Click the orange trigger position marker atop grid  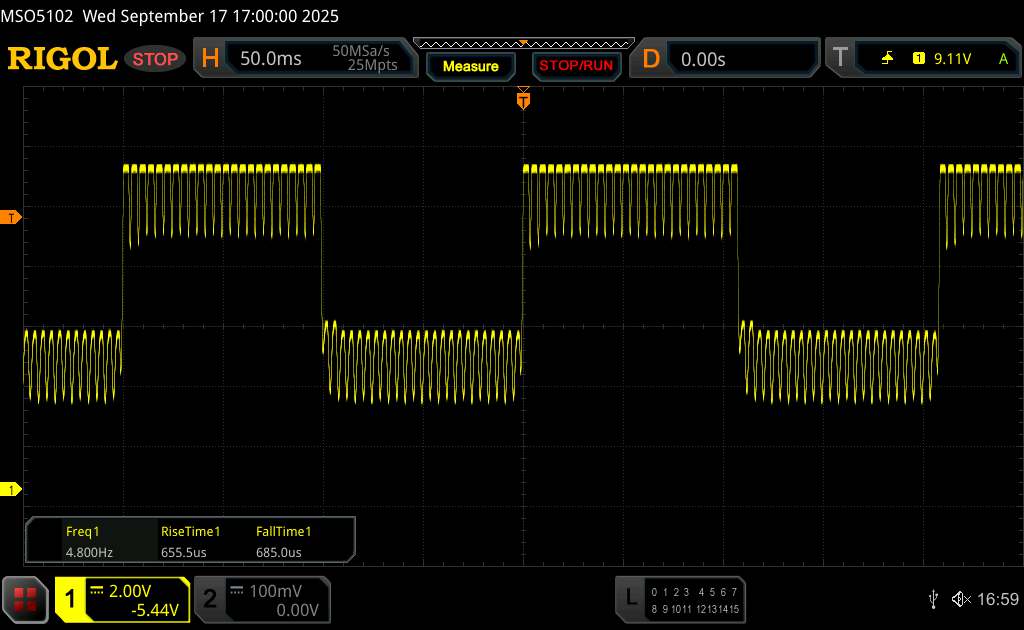pos(523,99)
